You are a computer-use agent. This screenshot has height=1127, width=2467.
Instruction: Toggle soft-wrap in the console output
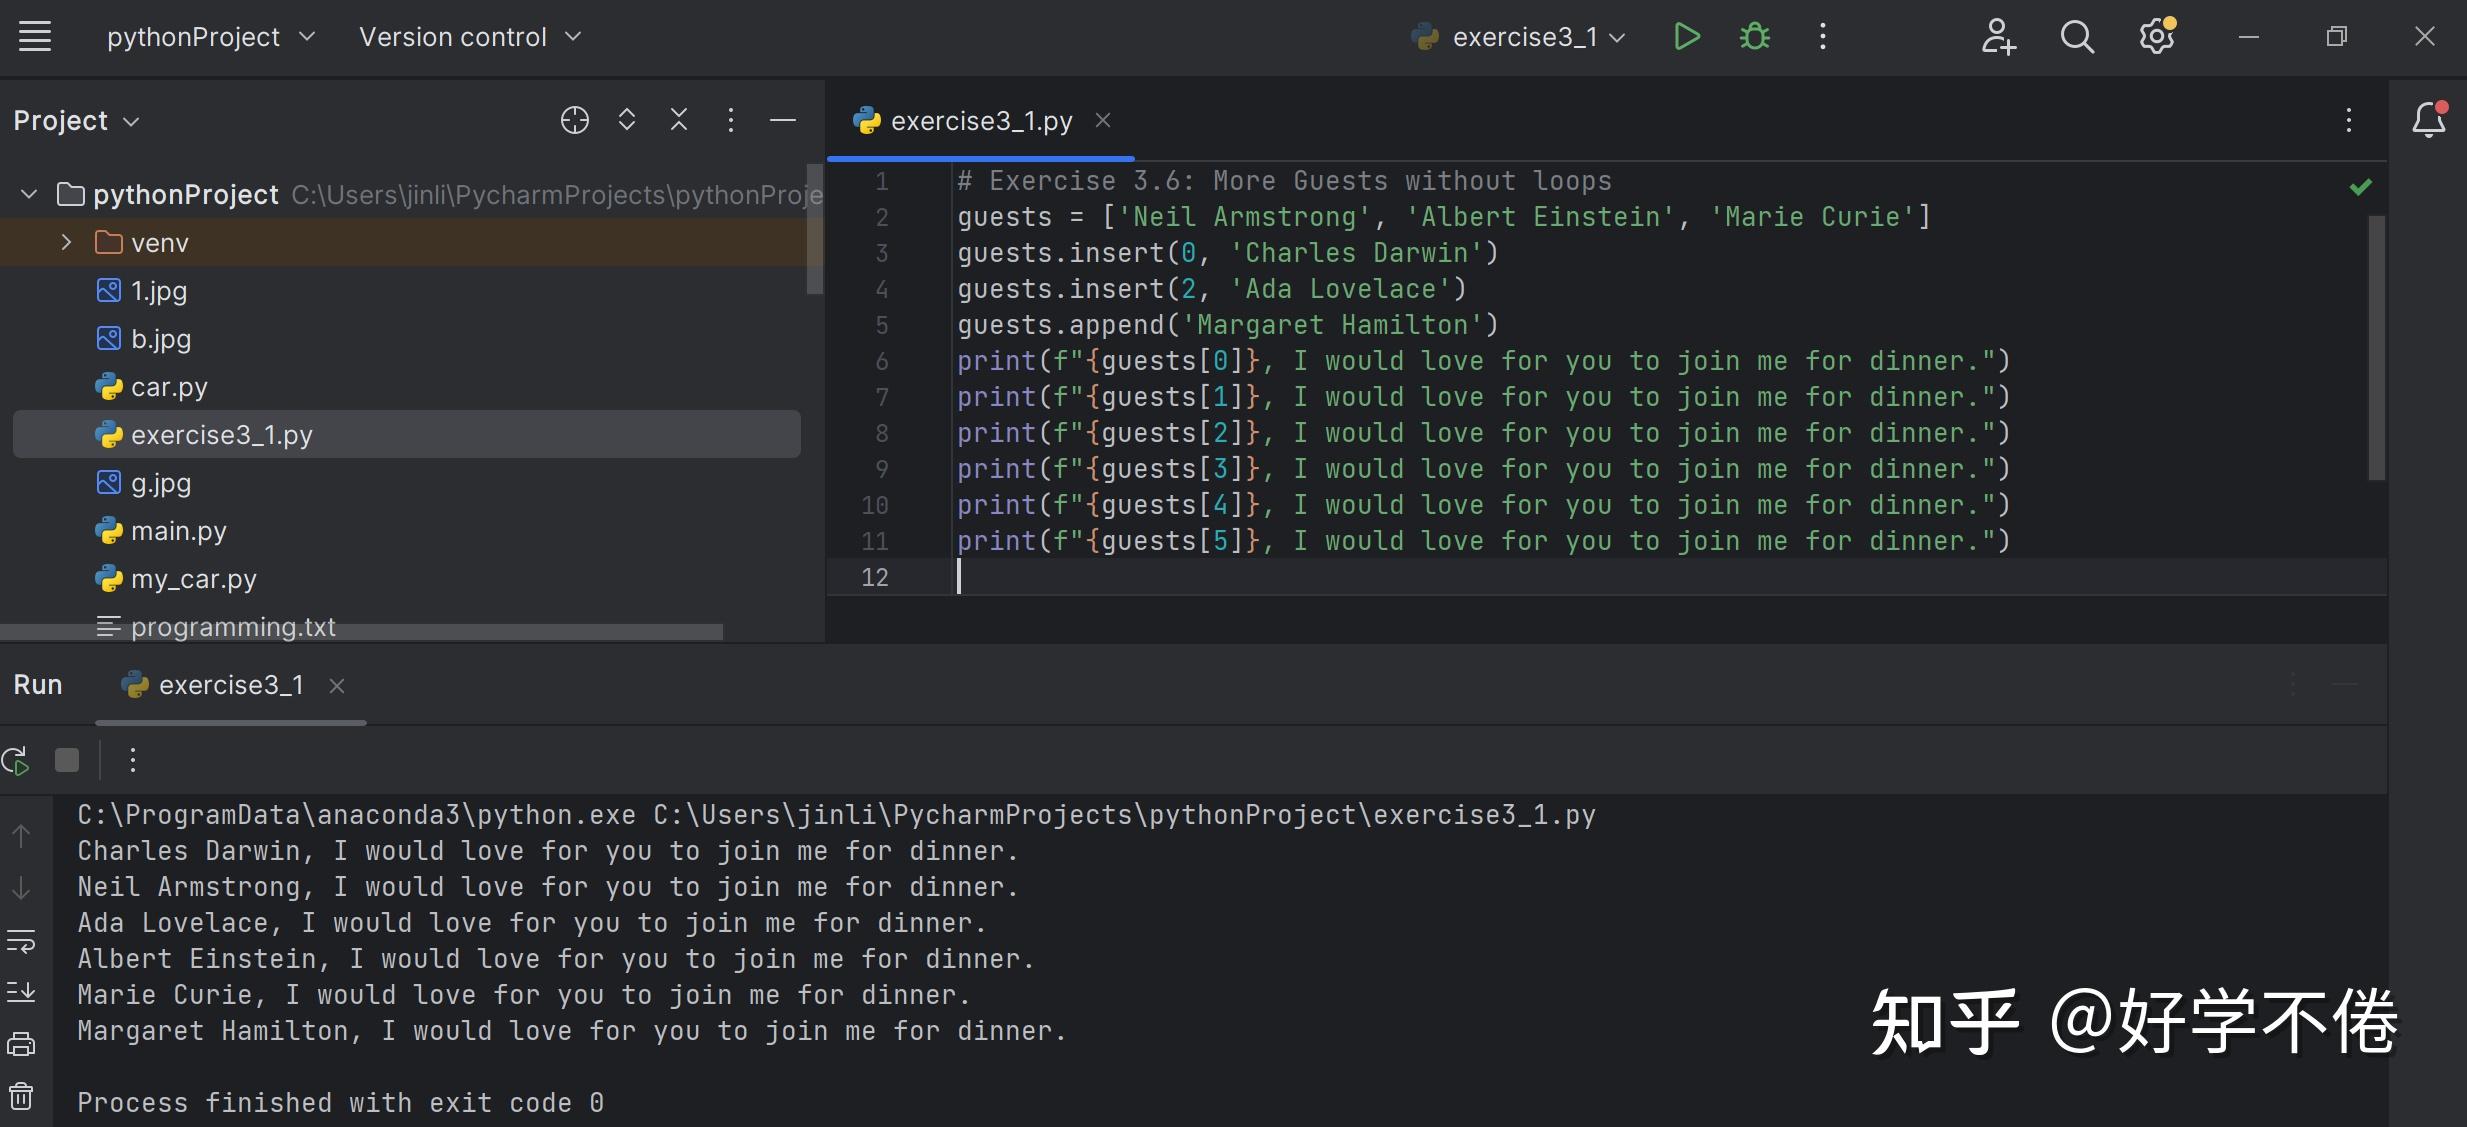[22, 940]
